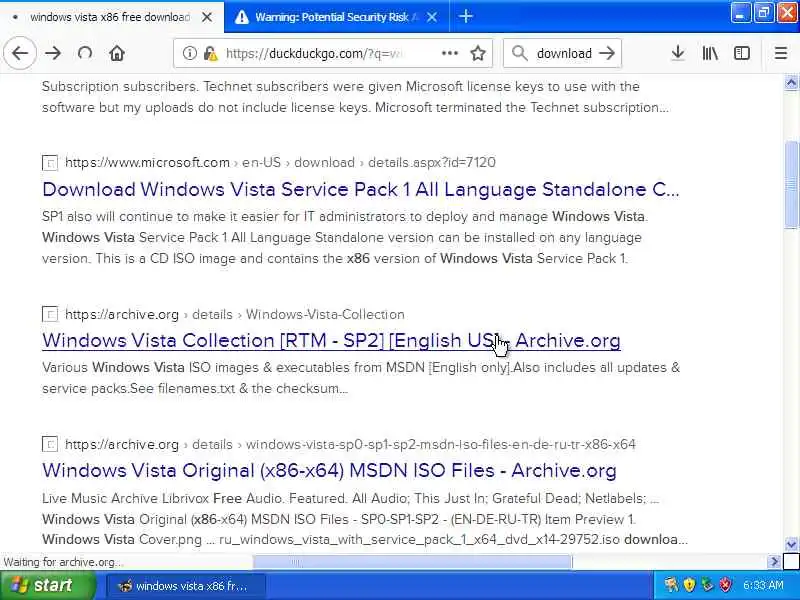
Task: Click the 'Waiting for archive.org...' status text
Action: tap(63, 562)
